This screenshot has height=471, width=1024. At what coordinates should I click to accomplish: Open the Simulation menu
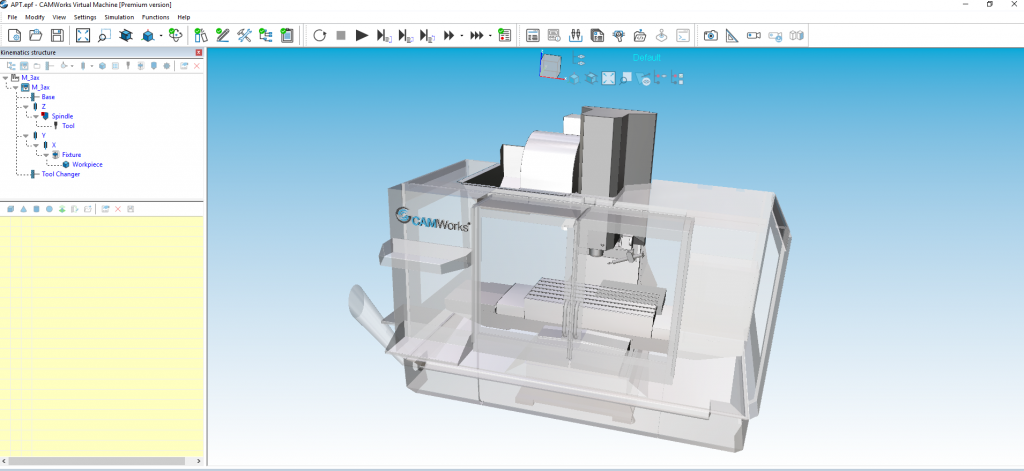point(119,17)
